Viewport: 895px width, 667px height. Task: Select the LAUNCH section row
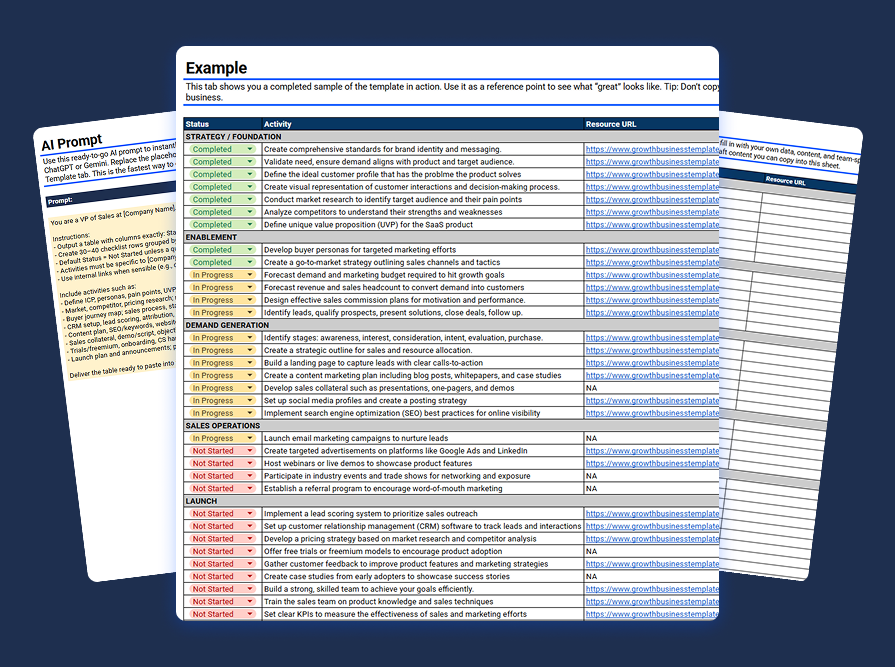tap(451, 500)
